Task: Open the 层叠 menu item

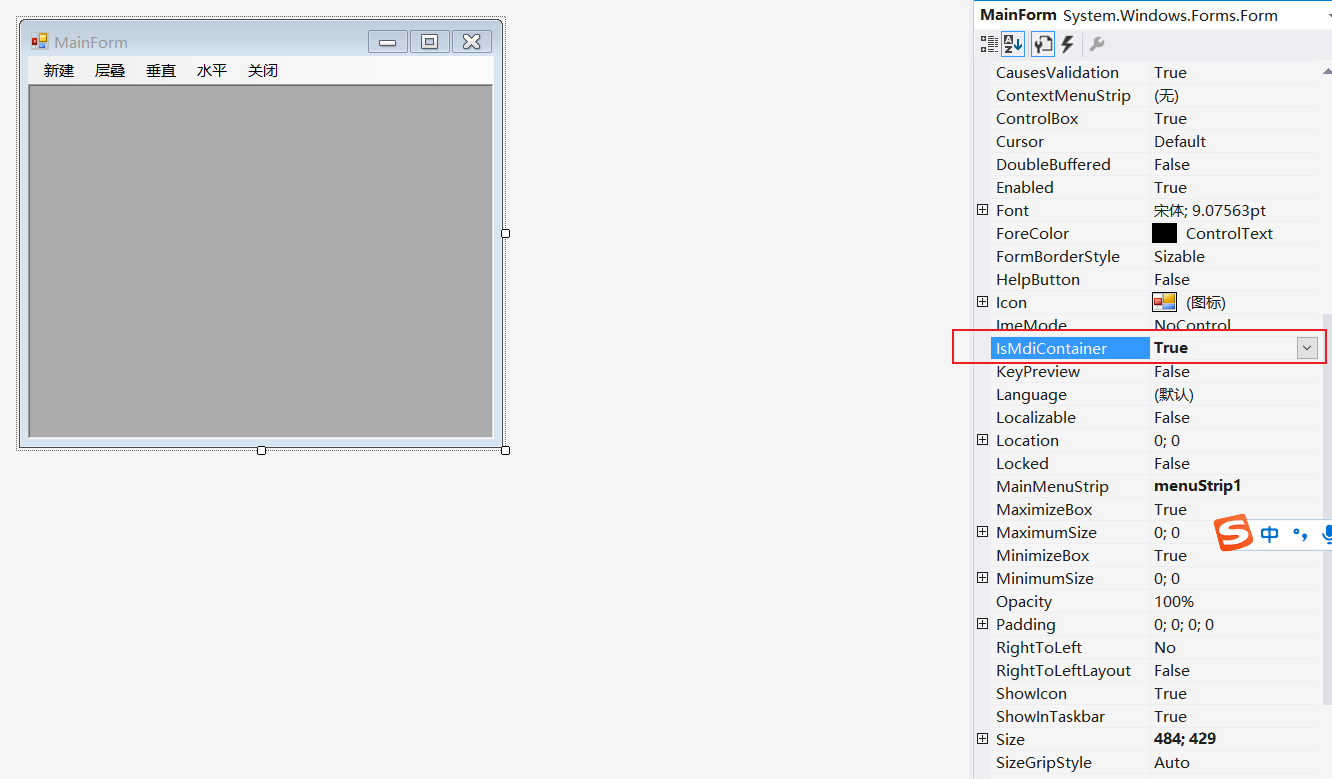Action: coord(110,71)
